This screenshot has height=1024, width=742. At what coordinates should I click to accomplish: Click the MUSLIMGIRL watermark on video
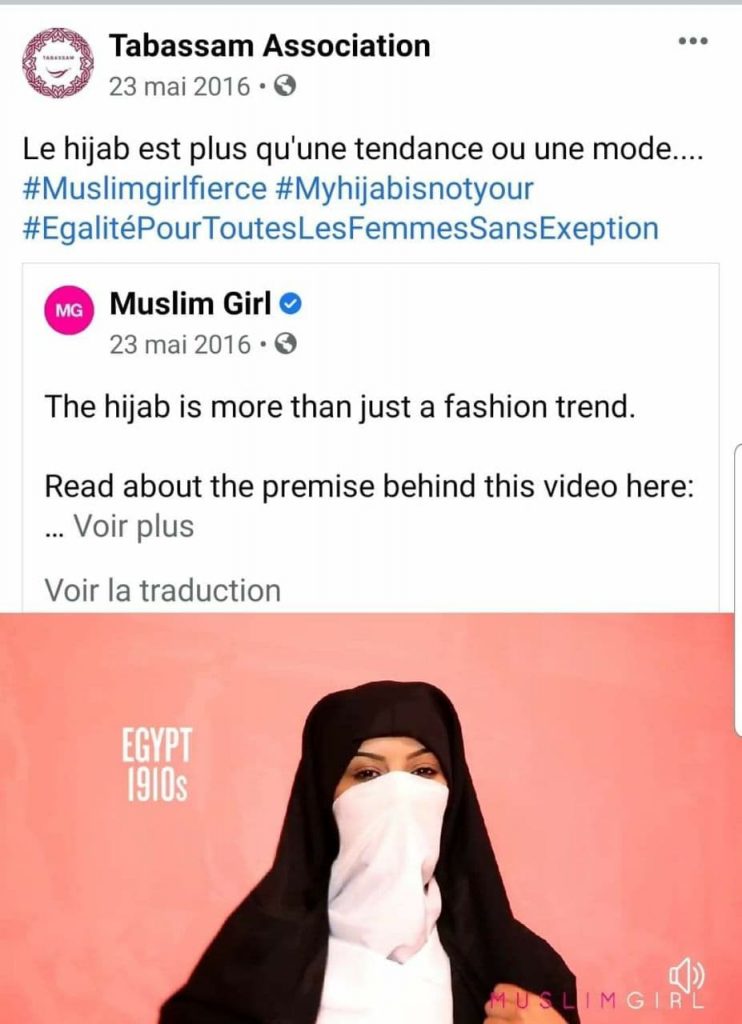(x=596, y=1000)
